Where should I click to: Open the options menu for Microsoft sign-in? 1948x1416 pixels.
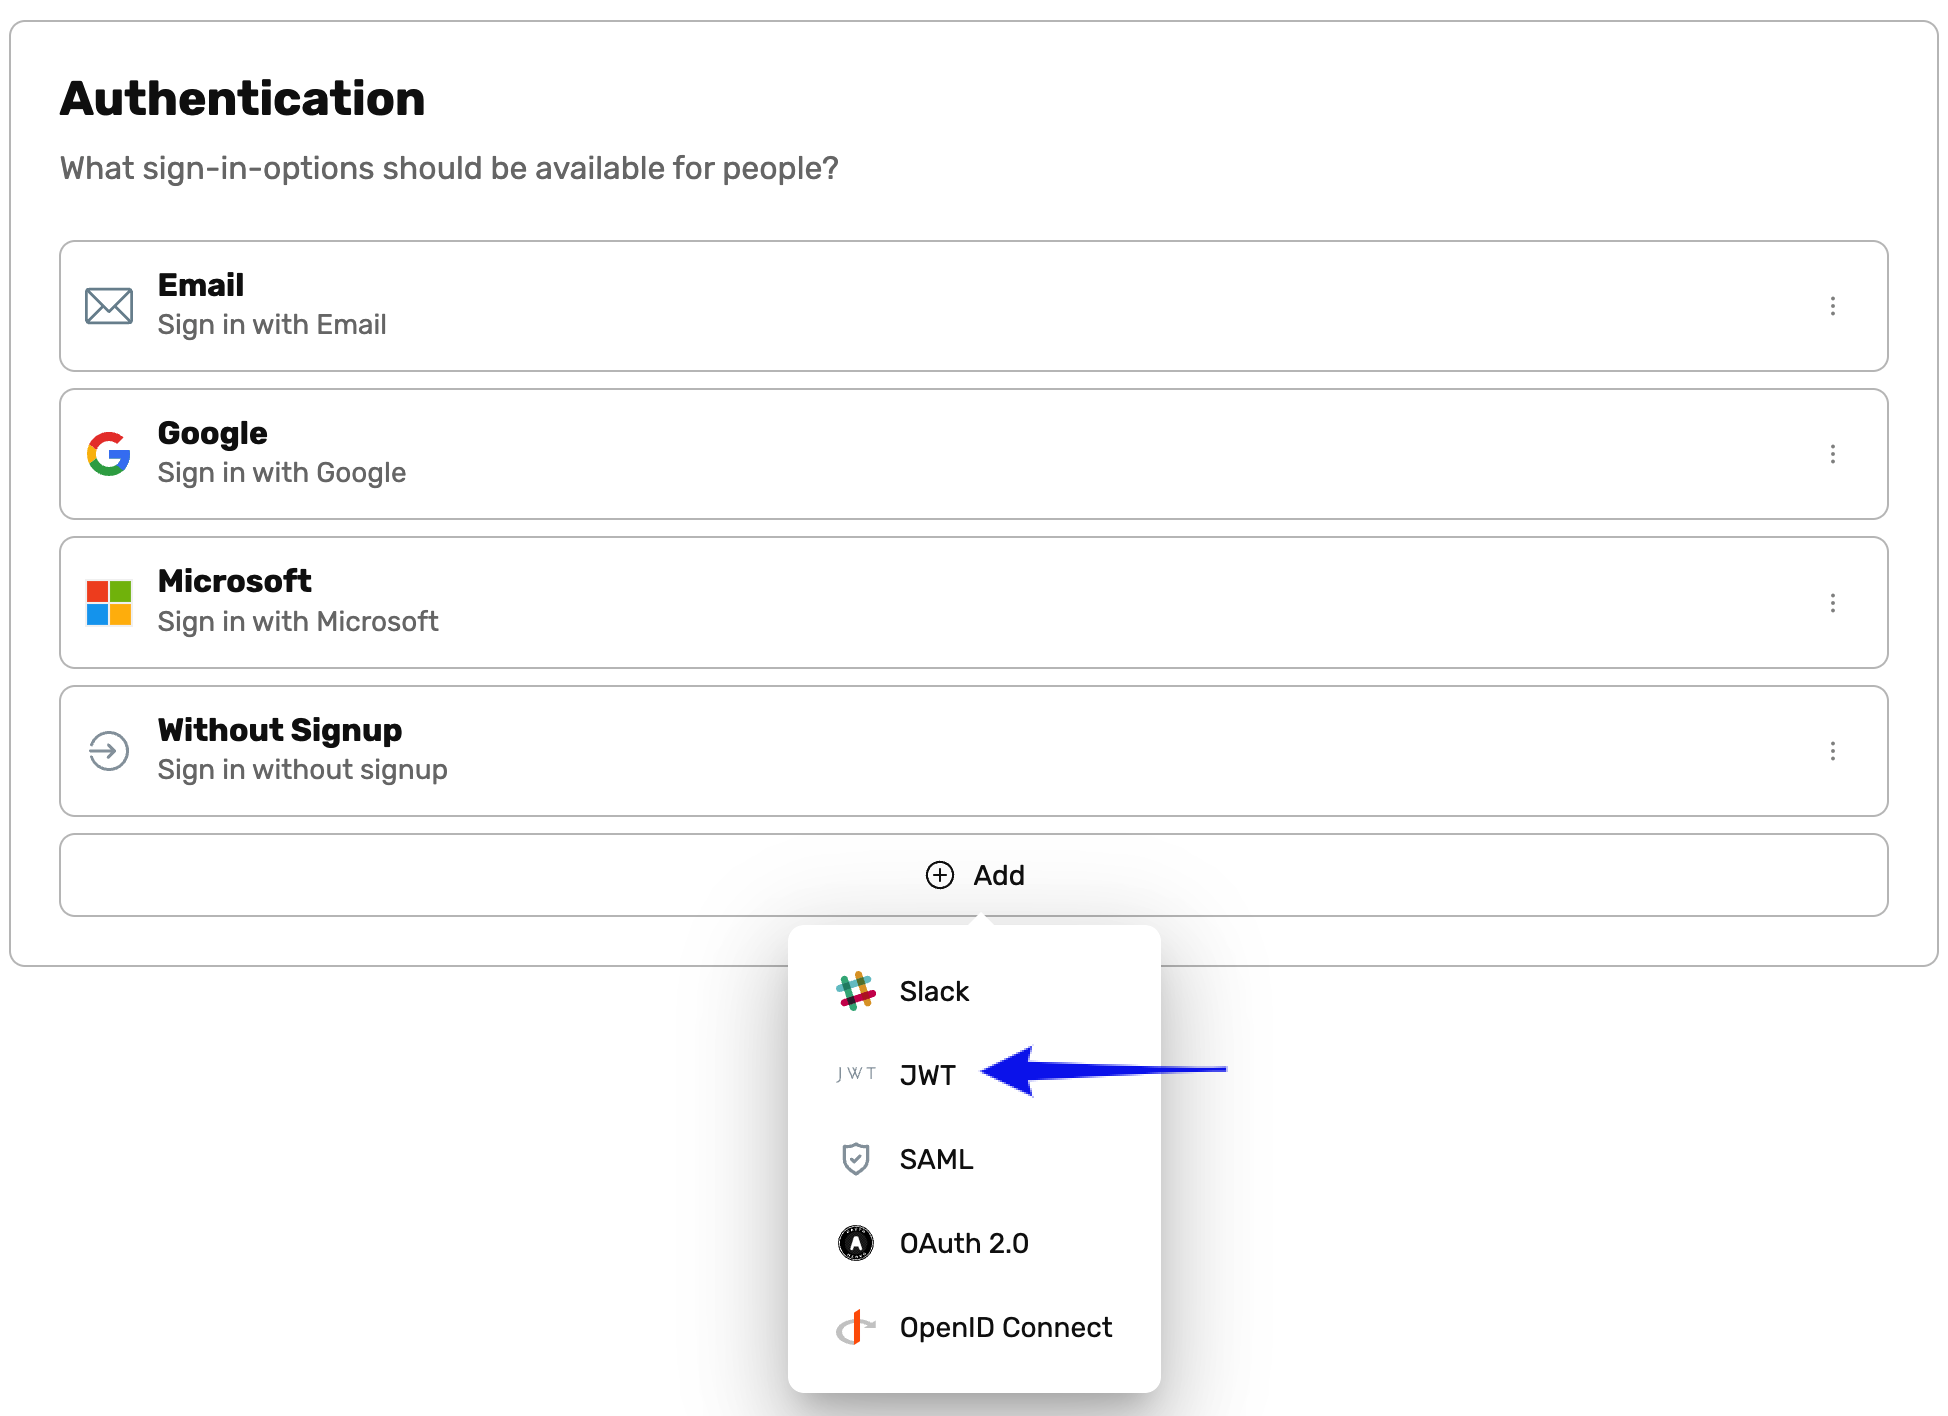pyautogui.click(x=1833, y=602)
